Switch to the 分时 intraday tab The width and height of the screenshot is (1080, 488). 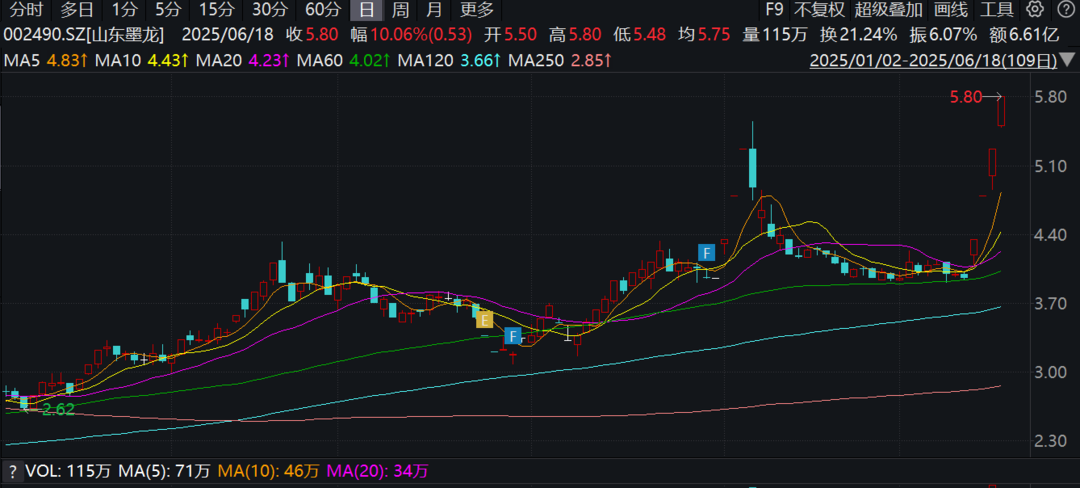(x=26, y=11)
